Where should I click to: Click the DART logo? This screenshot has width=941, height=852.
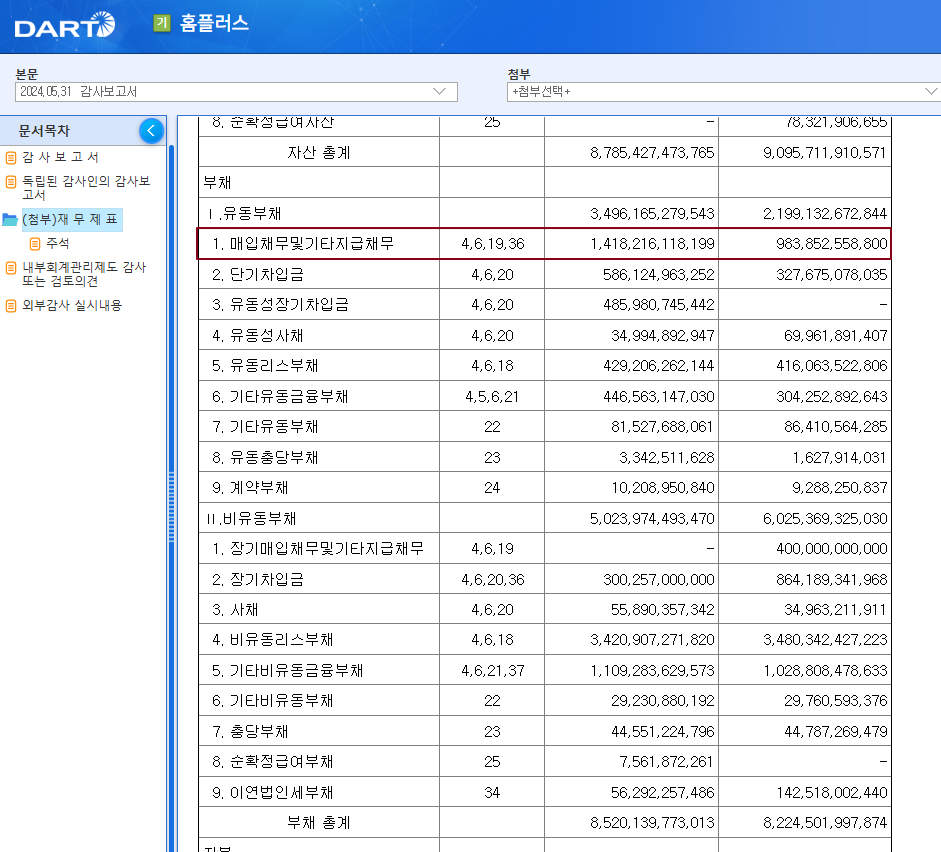pos(65,25)
